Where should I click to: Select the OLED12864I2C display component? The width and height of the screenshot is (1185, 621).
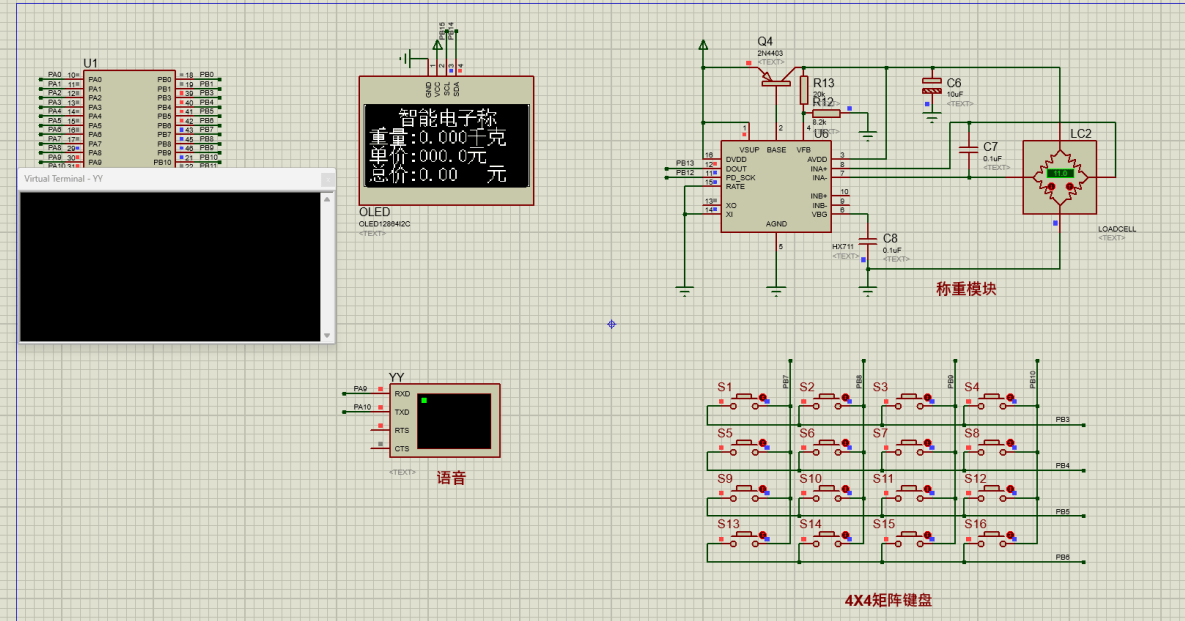[x=445, y=140]
